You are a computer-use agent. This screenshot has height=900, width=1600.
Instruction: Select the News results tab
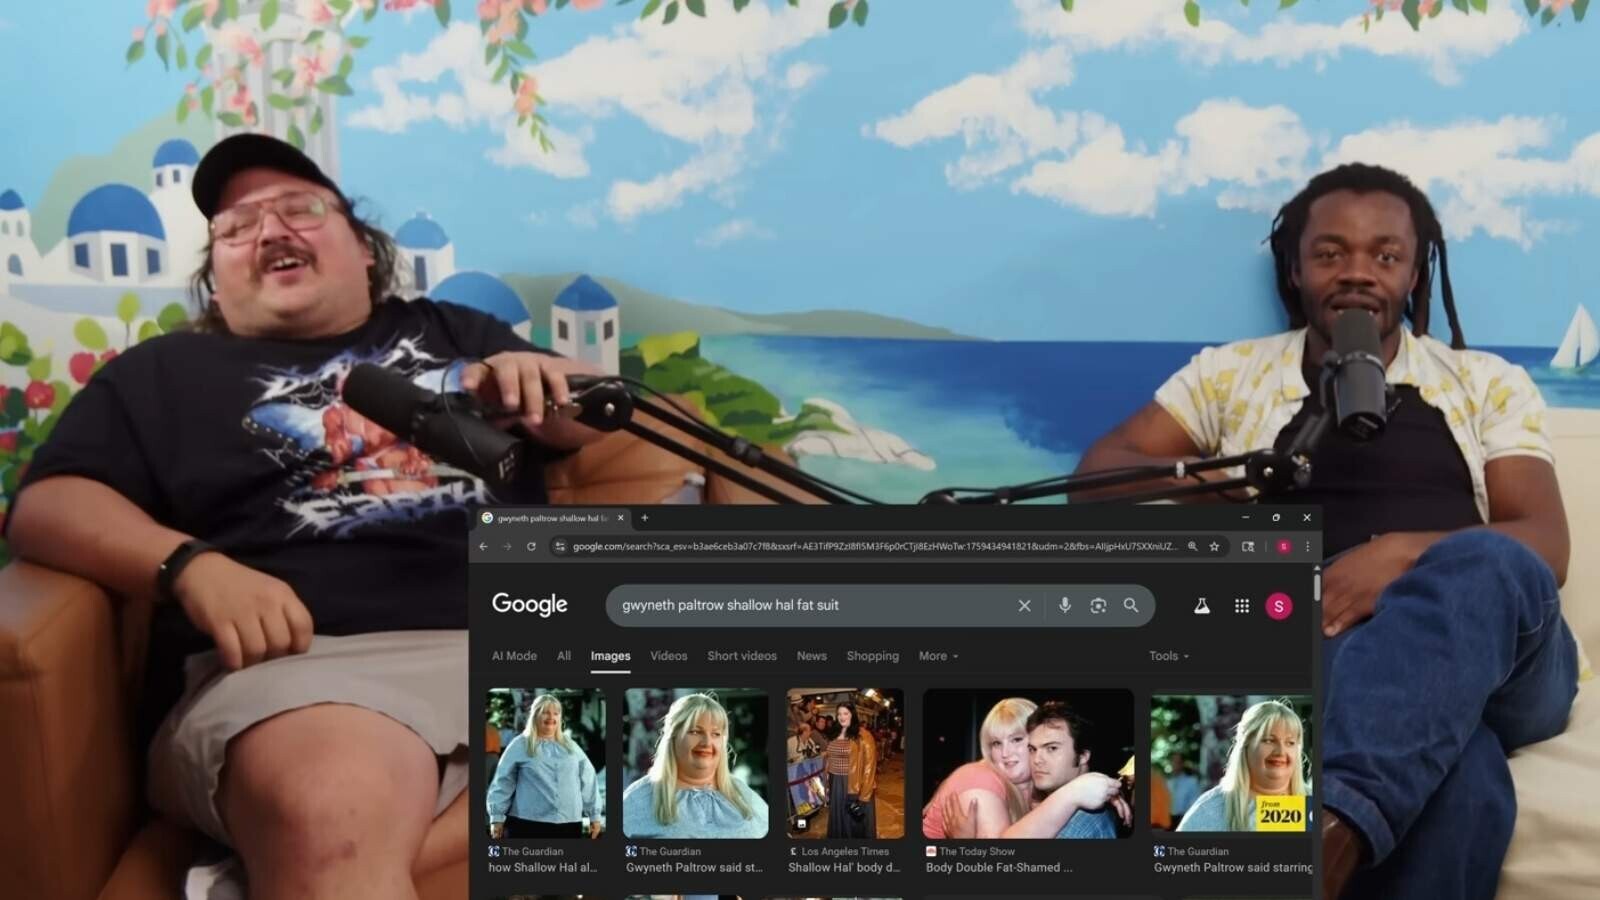point(811,656)
